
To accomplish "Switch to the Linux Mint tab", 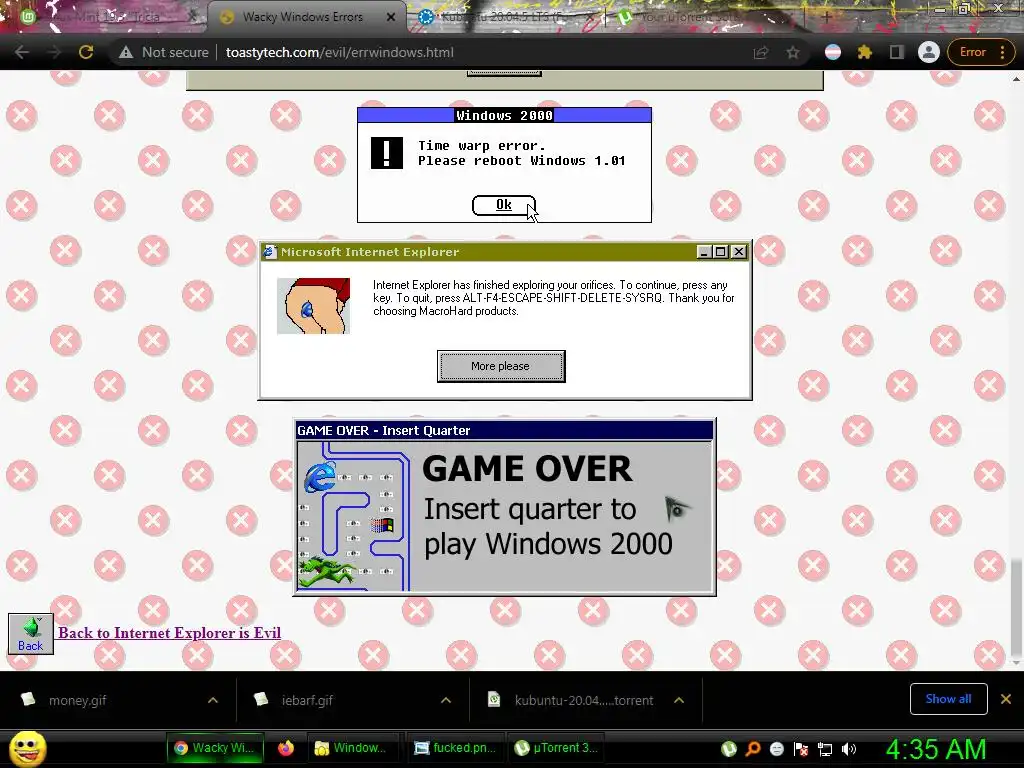I will click(x=104, y=17).
